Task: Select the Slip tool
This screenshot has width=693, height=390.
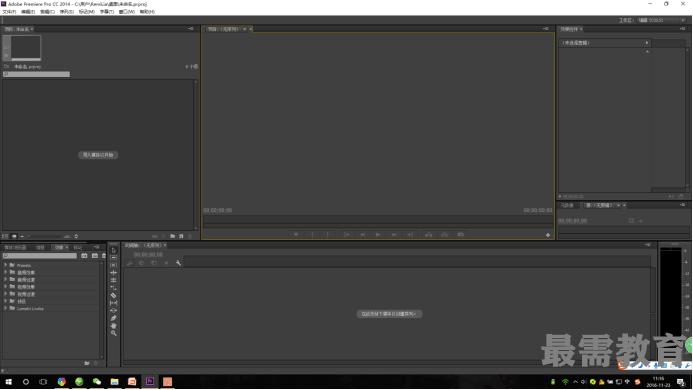Action: coord(114,303)
